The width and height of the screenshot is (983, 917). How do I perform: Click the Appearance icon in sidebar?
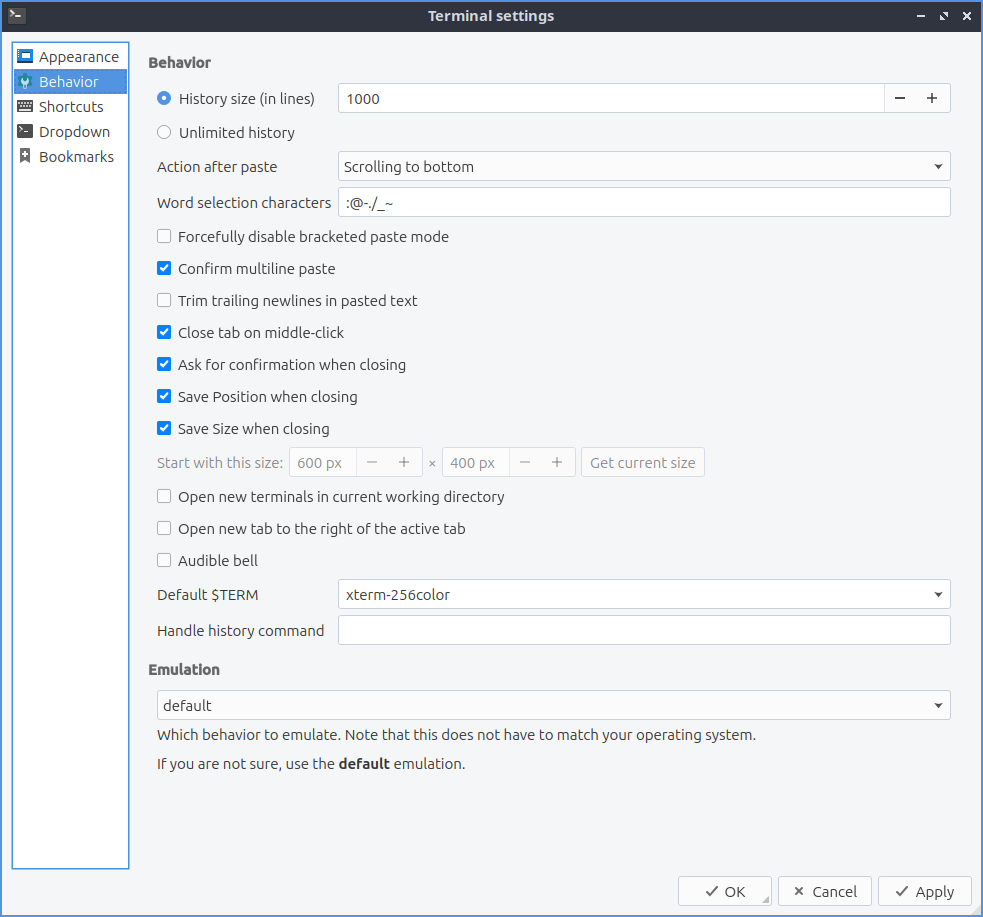coord(25,57)
